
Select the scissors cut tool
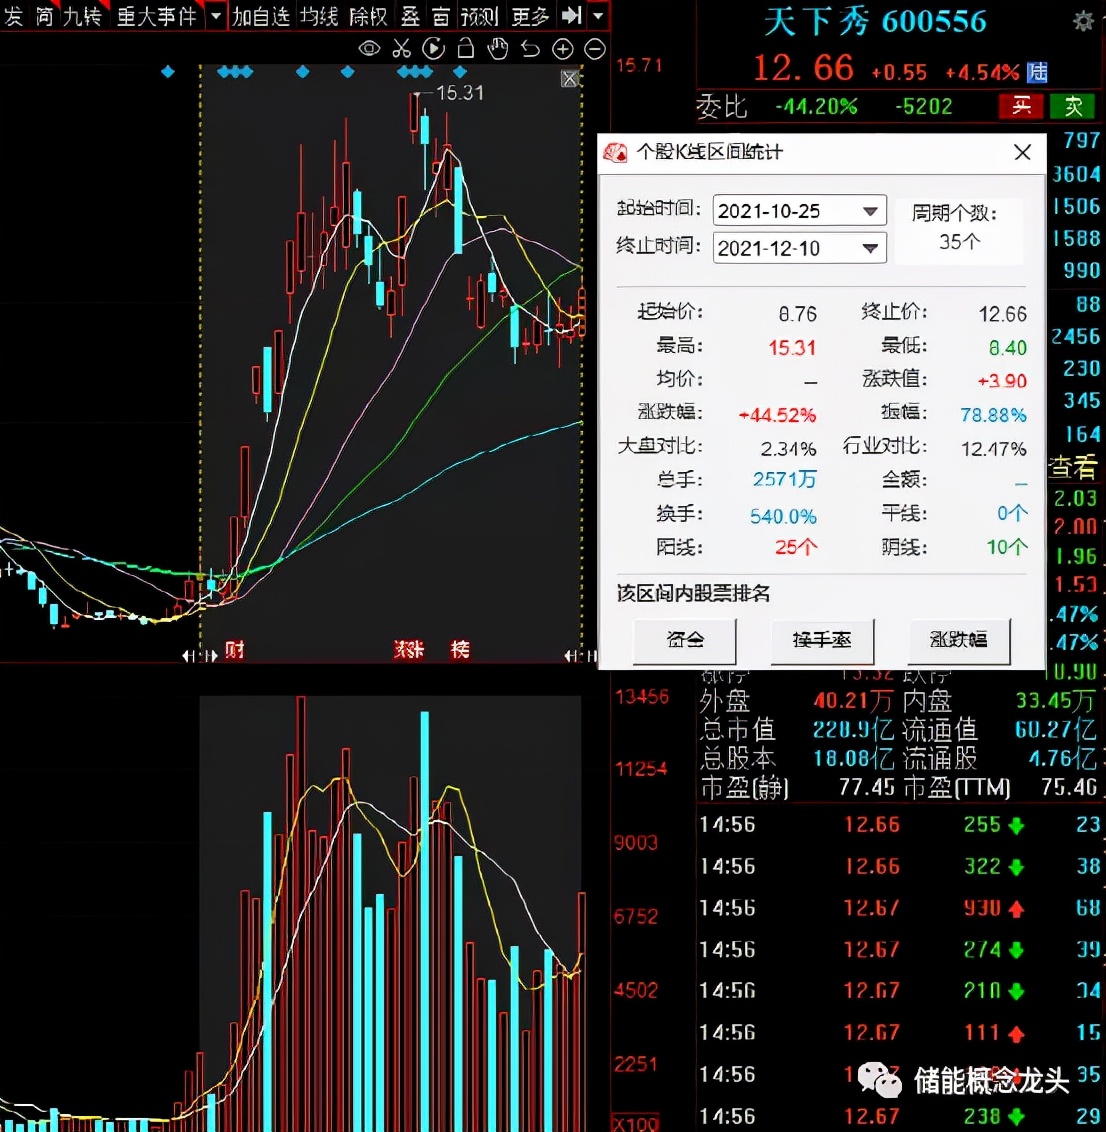[401, 48]
